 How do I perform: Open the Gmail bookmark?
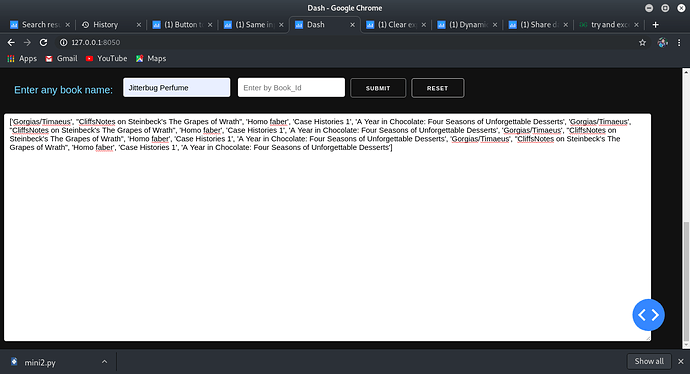tap(61, 59)
